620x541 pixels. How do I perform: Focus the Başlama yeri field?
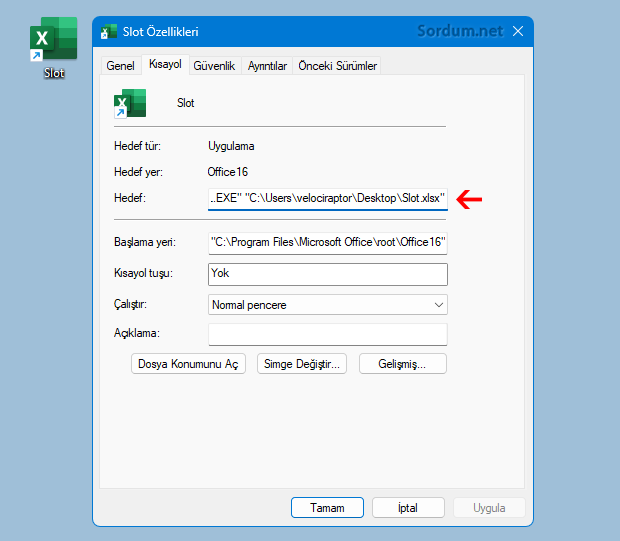pos(328,243)
